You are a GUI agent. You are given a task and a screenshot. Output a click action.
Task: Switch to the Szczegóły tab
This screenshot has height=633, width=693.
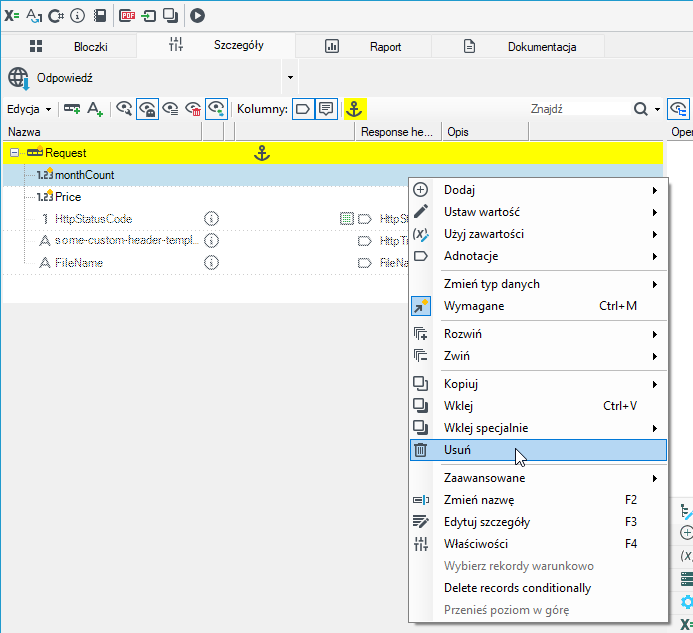click(216, 45)
